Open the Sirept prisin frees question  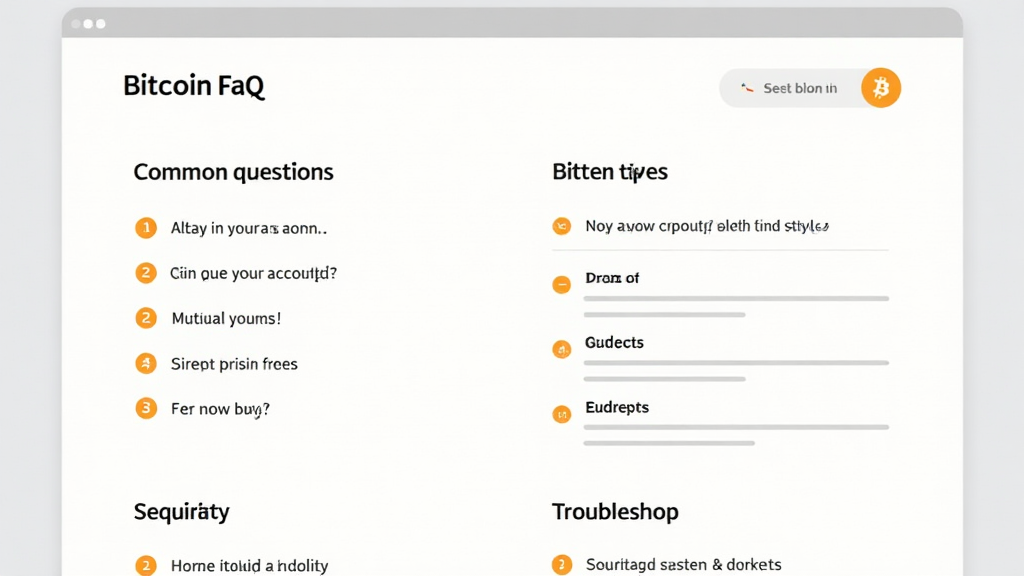tap(234, 364)
